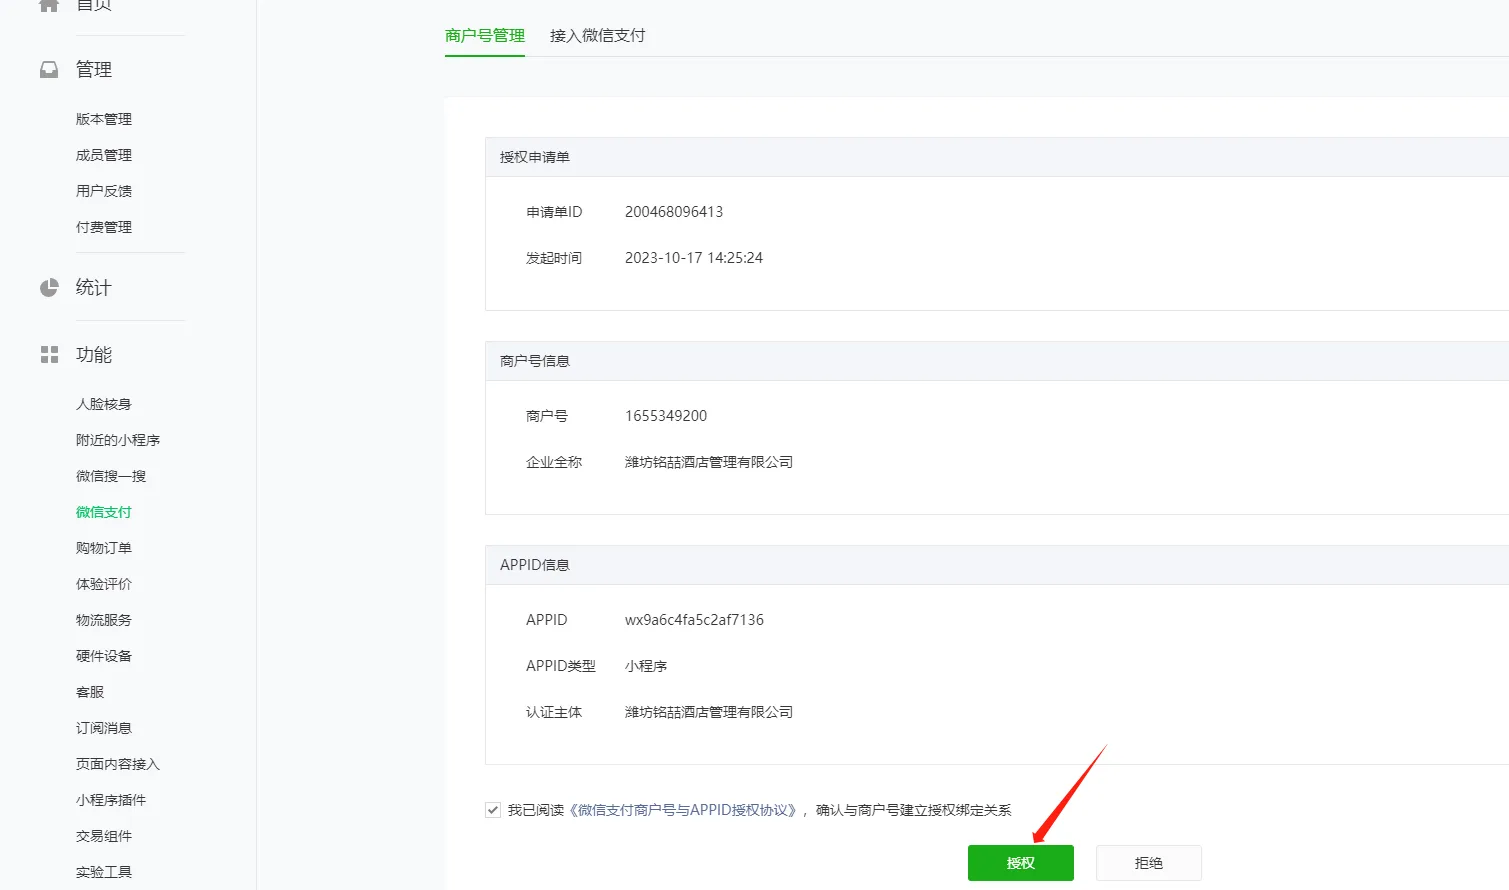The image size is (1509, 890).
Task: Click the 拒绝 reject button
Action: (x=1148, y=862)
